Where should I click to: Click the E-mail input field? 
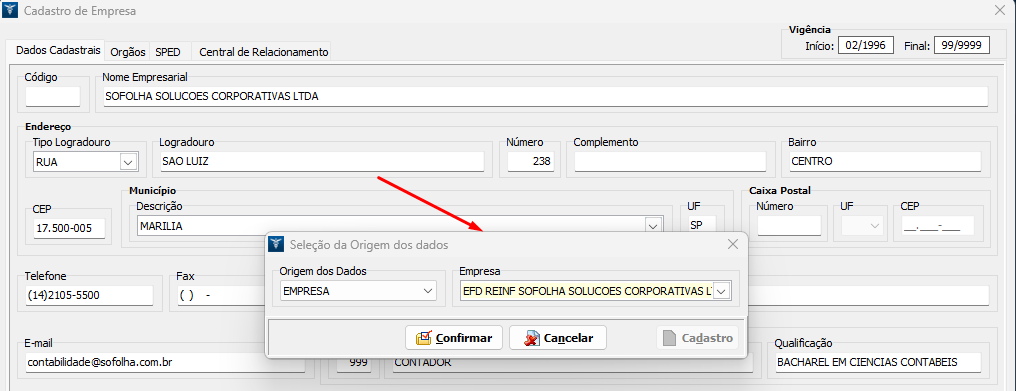tap(165, 362)
